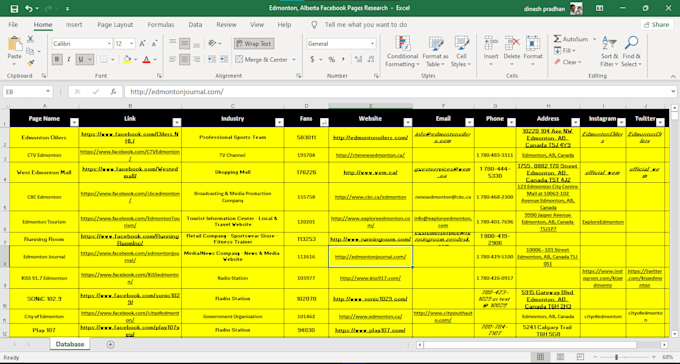Apply Accounting dollar number format
Viewport: 680px width, 364px height.
312,59
